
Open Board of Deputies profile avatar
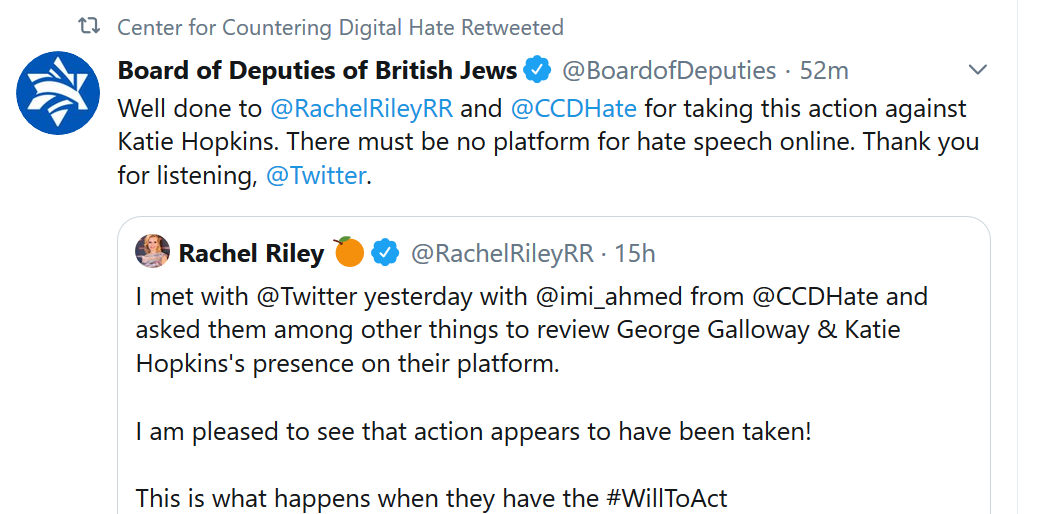[58, 93]
